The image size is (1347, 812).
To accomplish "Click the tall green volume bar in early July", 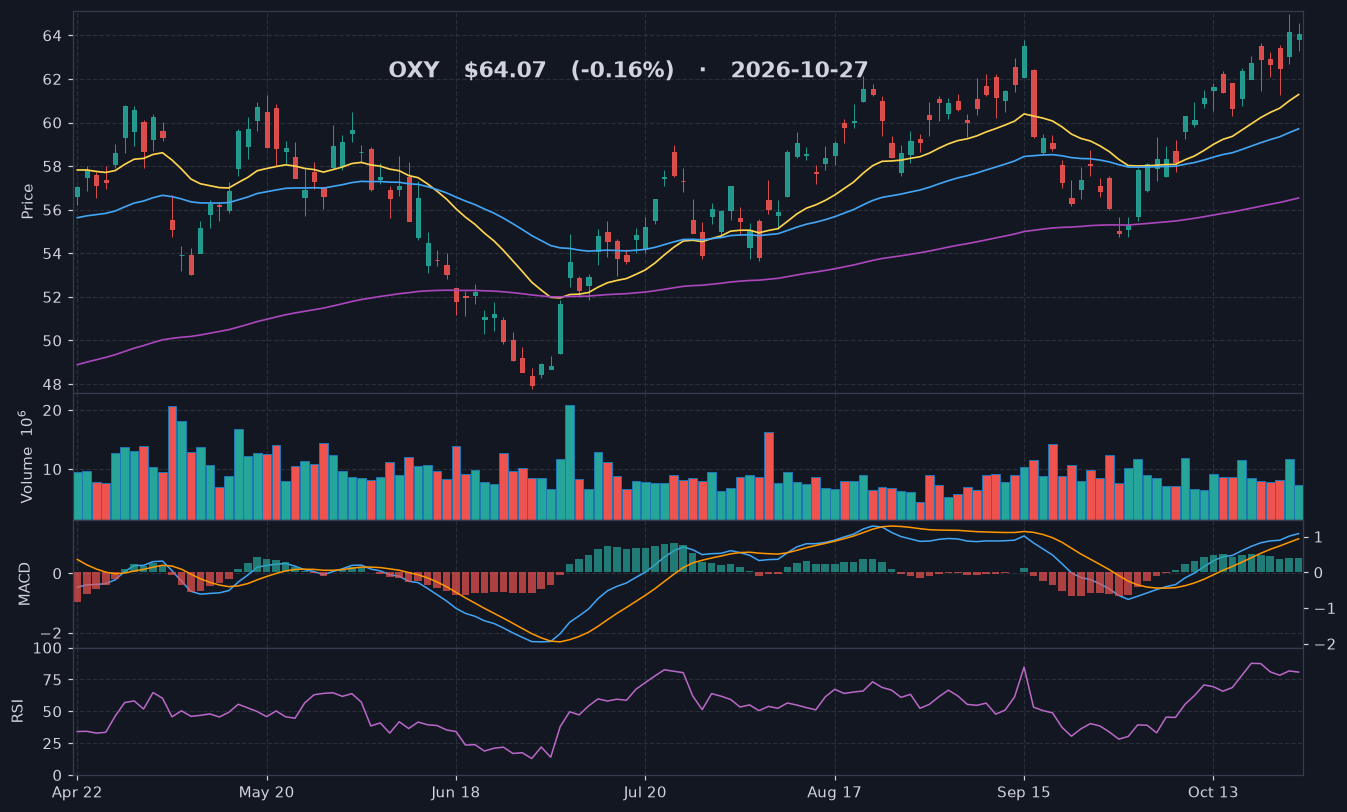I will point(570,462).
